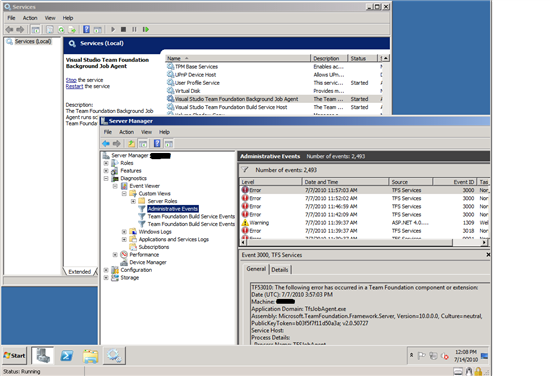Collapse Diagnostics node in tree
This screenshot has height=376, width=550.
click(106, 179)
